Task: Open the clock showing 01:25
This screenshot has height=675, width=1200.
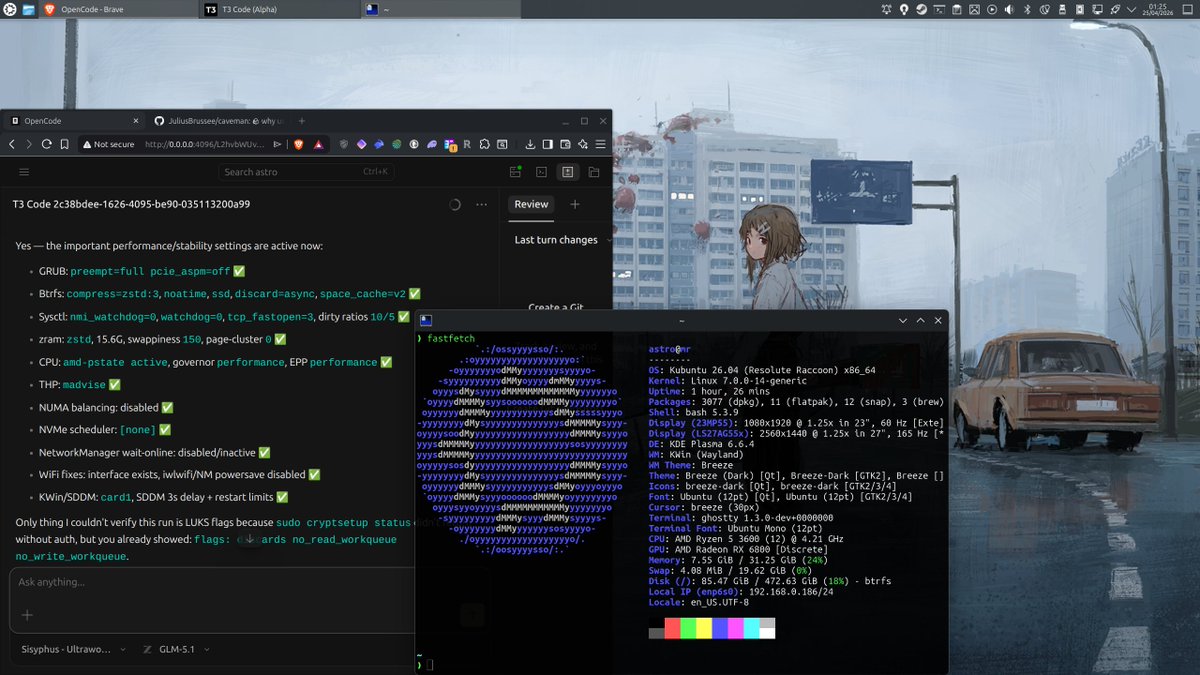Action: pos(1157,10)
